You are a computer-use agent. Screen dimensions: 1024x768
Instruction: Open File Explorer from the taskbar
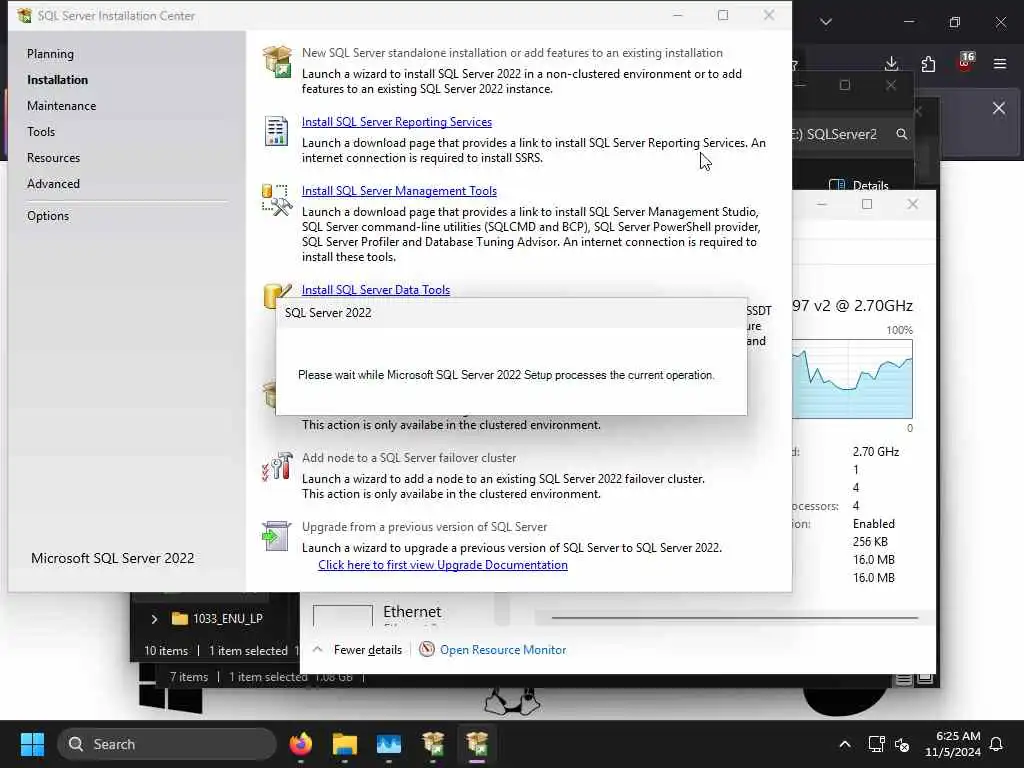[x=344, y=744]
